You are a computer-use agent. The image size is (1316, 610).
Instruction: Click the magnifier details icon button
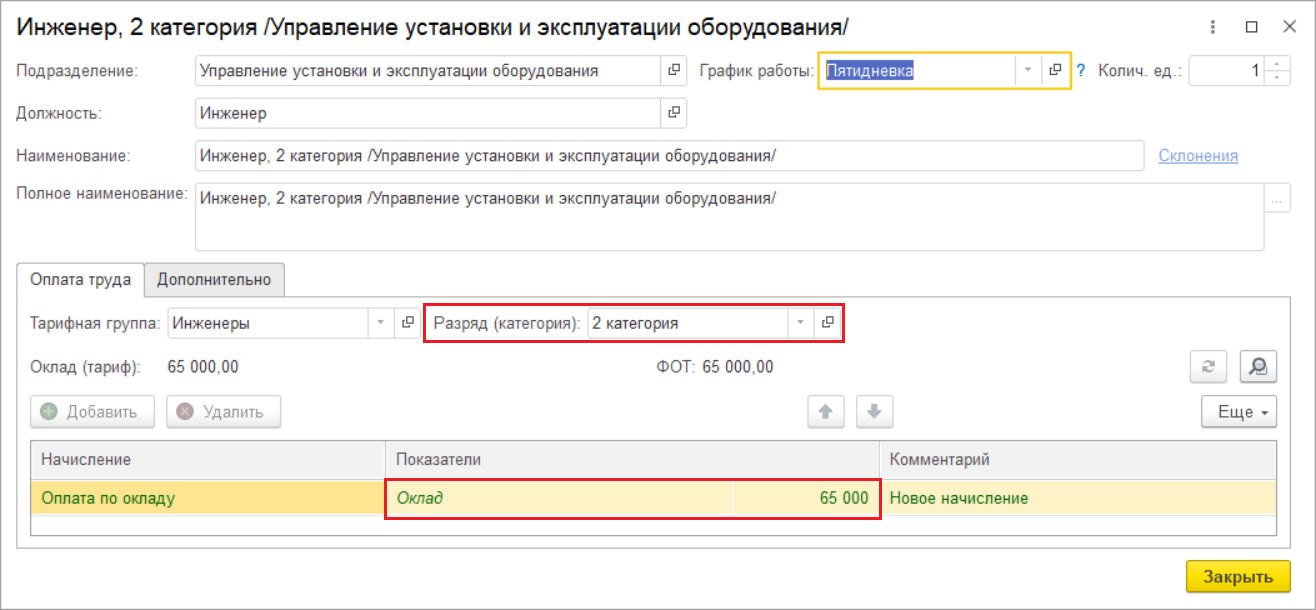click(1258, 368)
